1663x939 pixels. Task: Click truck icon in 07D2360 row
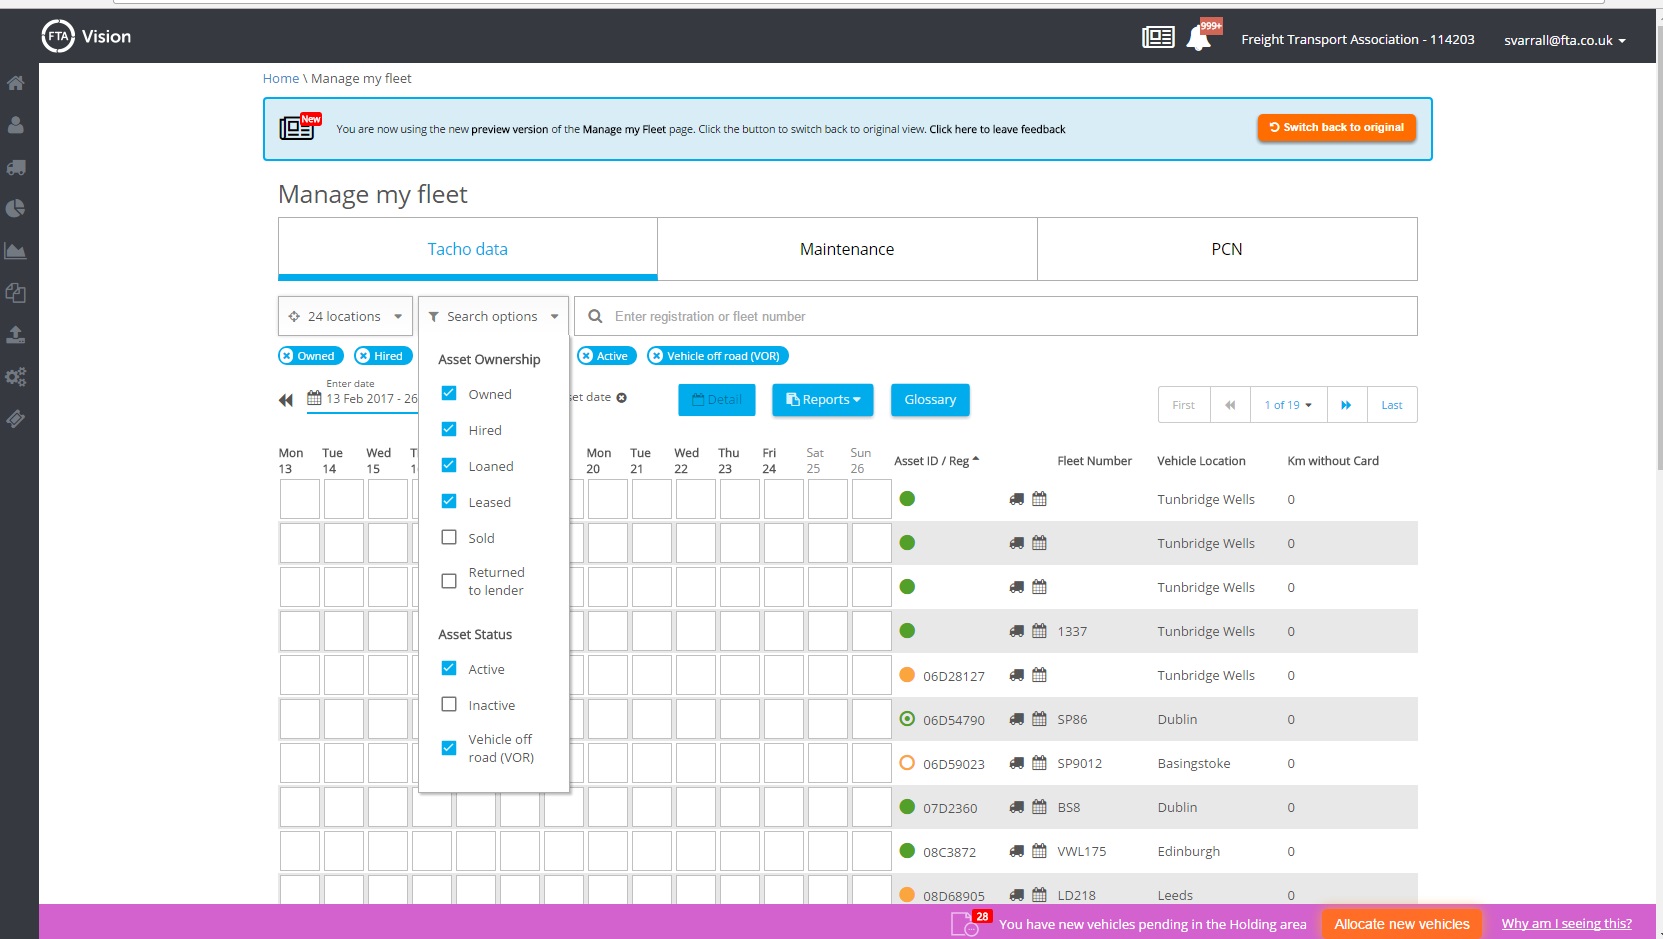click(1017, 807)
